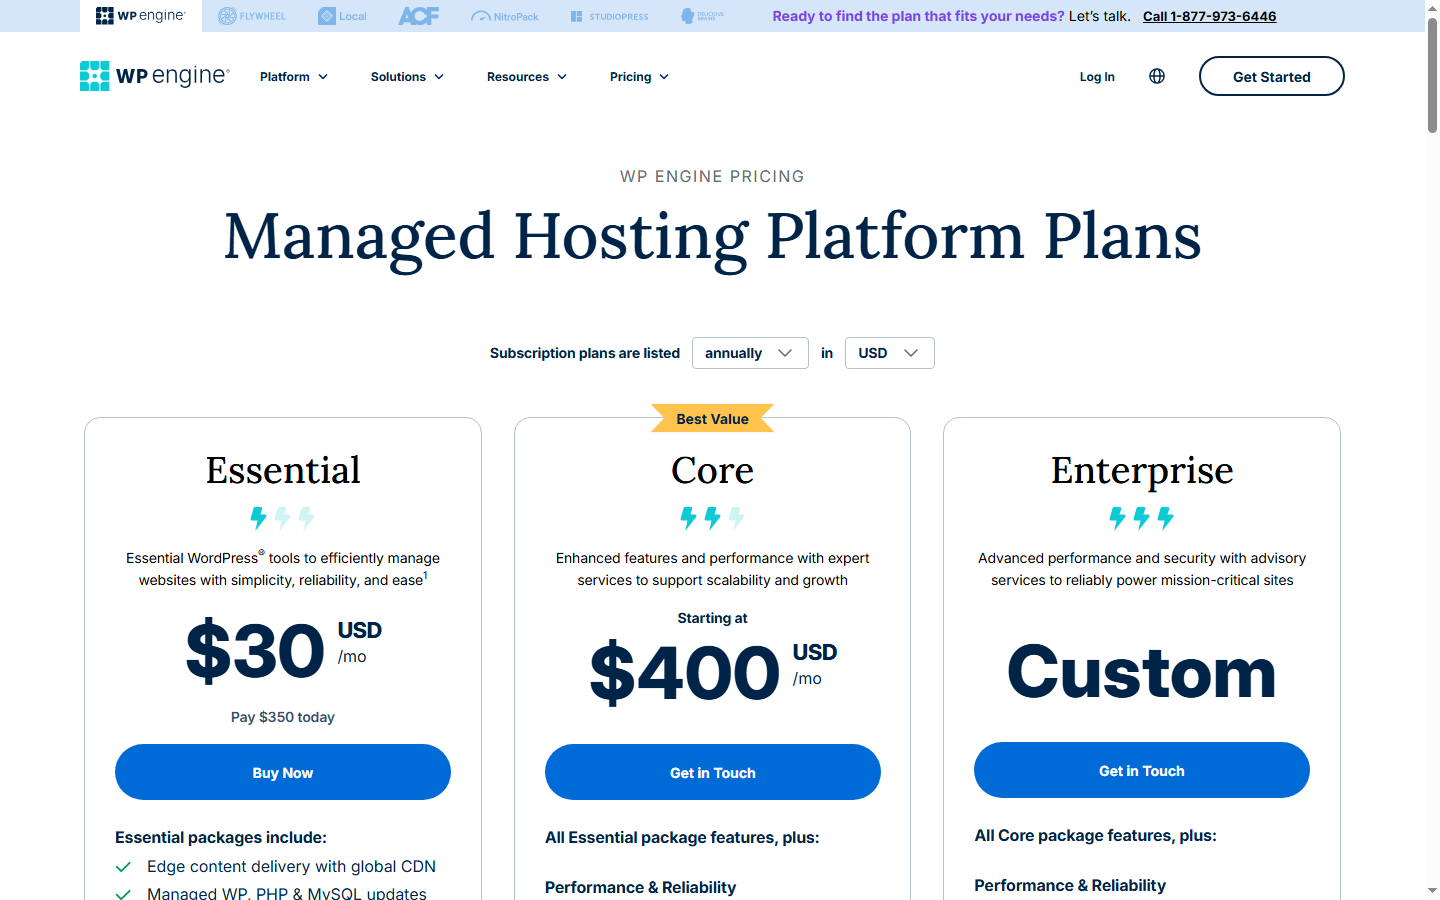Click 'Edge content delivery with global CDN'

click(x=291, y=866)
